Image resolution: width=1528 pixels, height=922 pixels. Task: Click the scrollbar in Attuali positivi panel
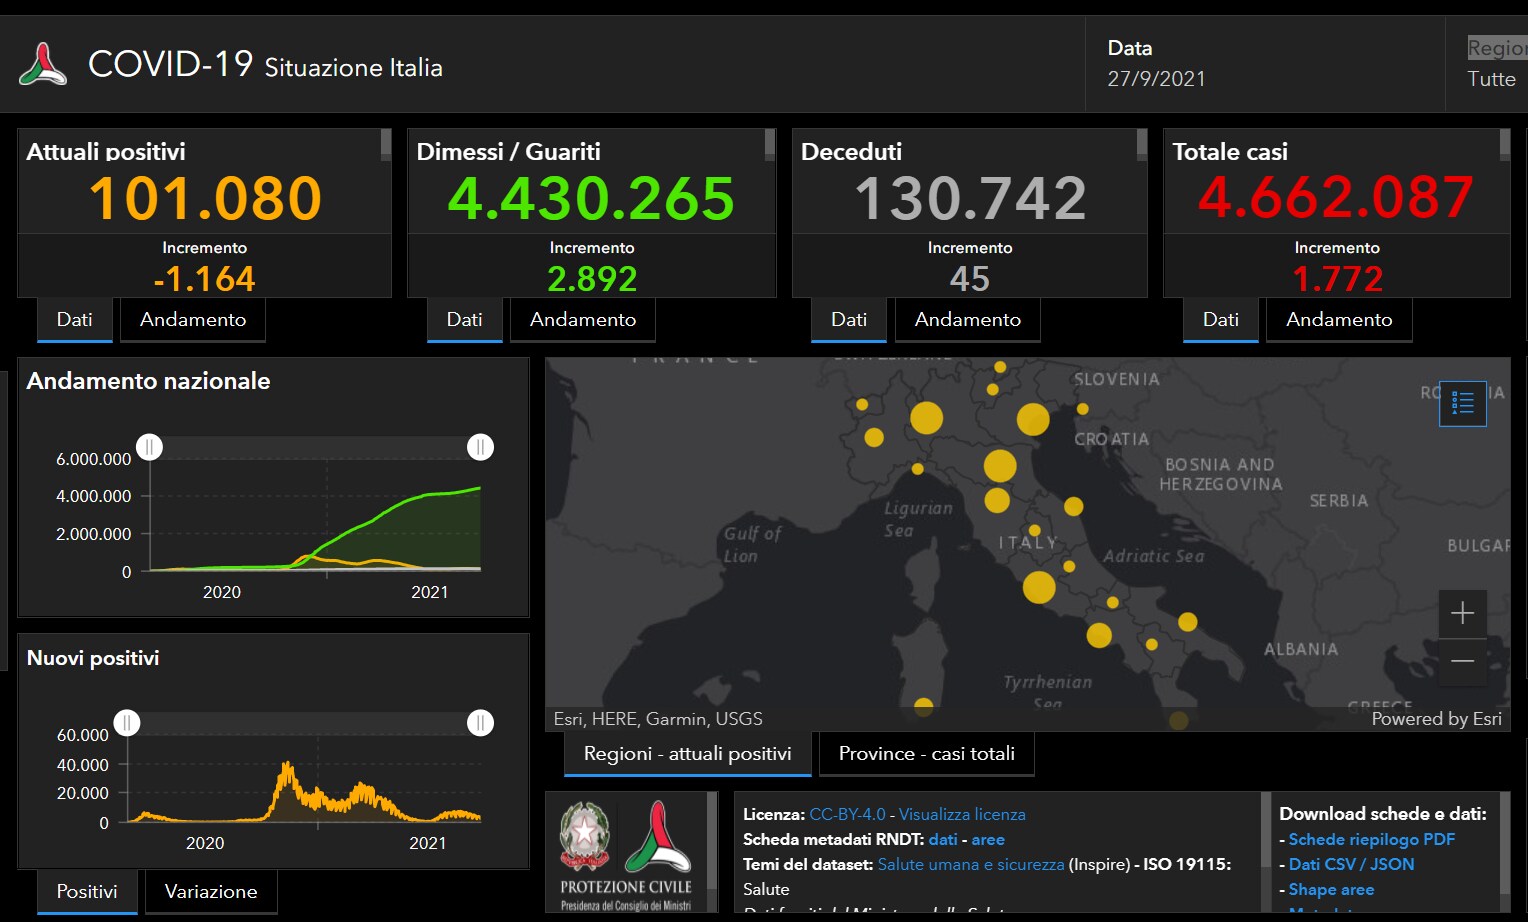386,146
